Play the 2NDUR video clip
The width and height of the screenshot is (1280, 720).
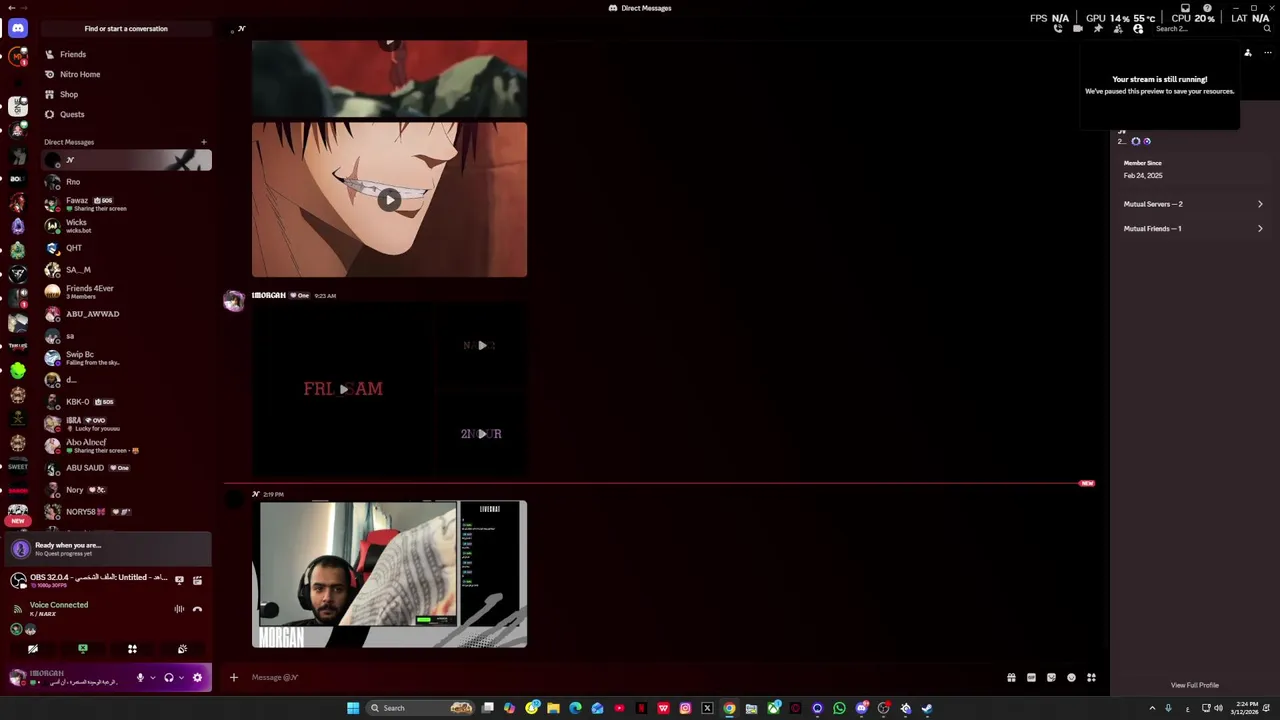482,434
